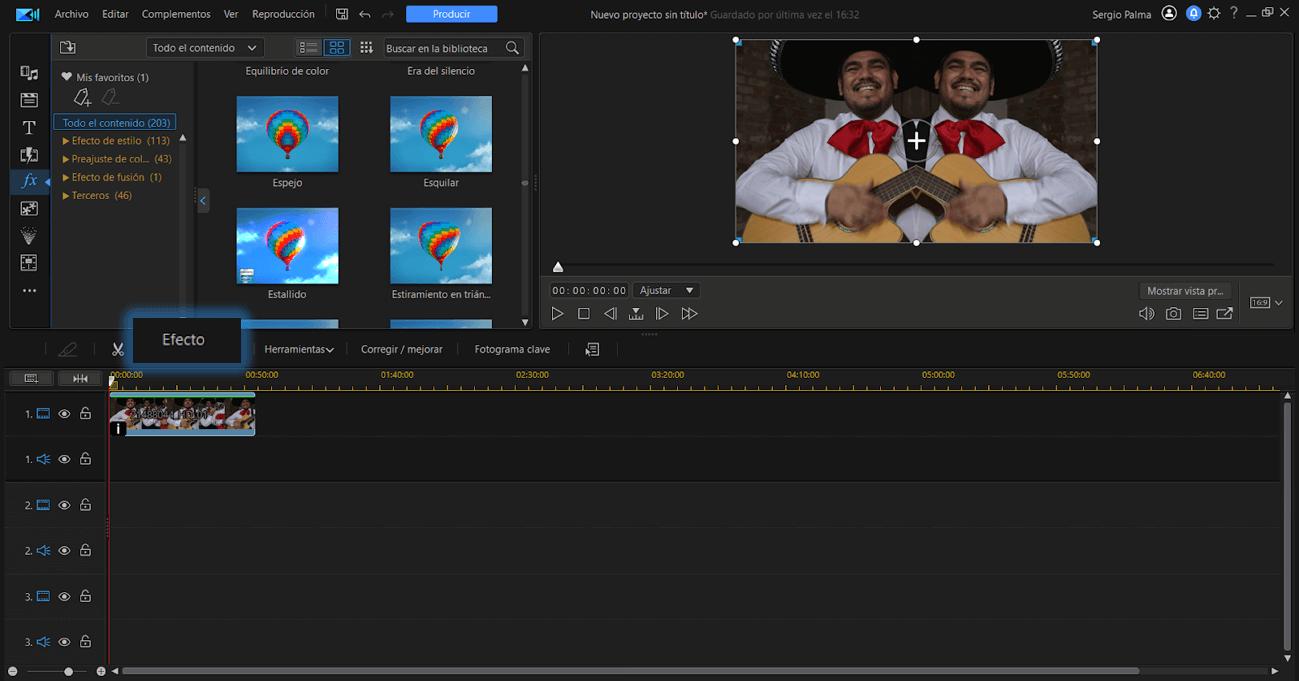Open the Reproducción menu
Viewport: 1299px width, 681px height.
point(283,14)
